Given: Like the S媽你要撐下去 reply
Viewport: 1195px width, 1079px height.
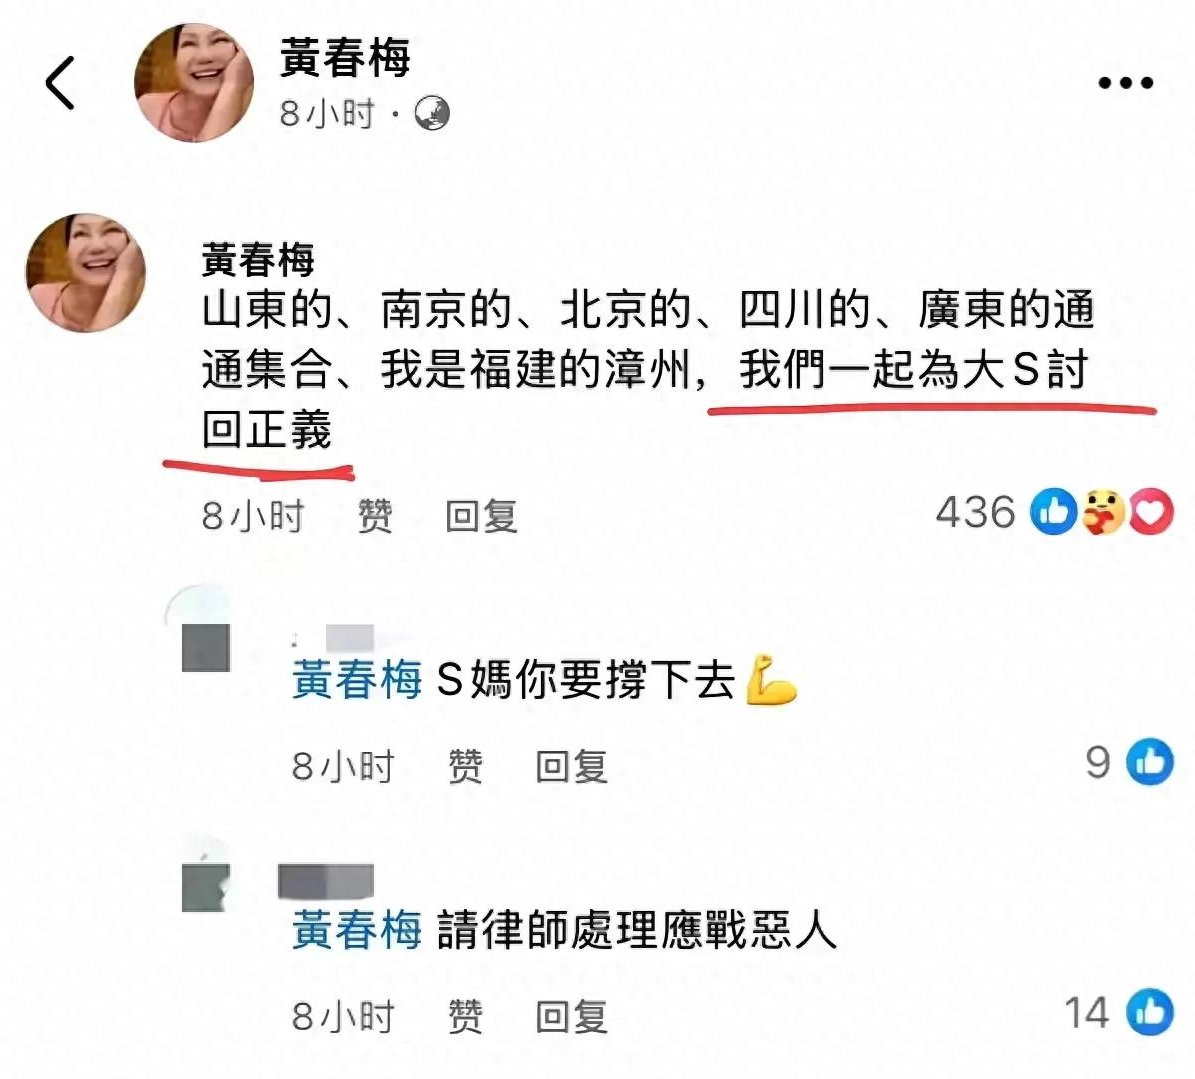Looking at the screenshot, I should pos(465,766).
